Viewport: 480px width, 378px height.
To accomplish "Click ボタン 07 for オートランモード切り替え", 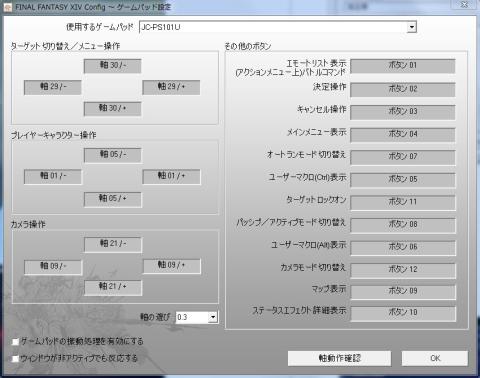I will tap(403, 157).
